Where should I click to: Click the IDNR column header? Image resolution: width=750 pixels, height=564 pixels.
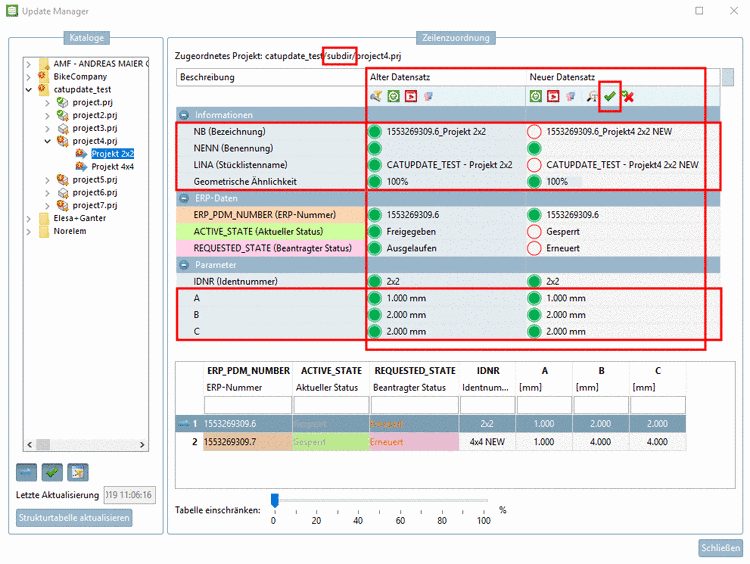point(488,371)
